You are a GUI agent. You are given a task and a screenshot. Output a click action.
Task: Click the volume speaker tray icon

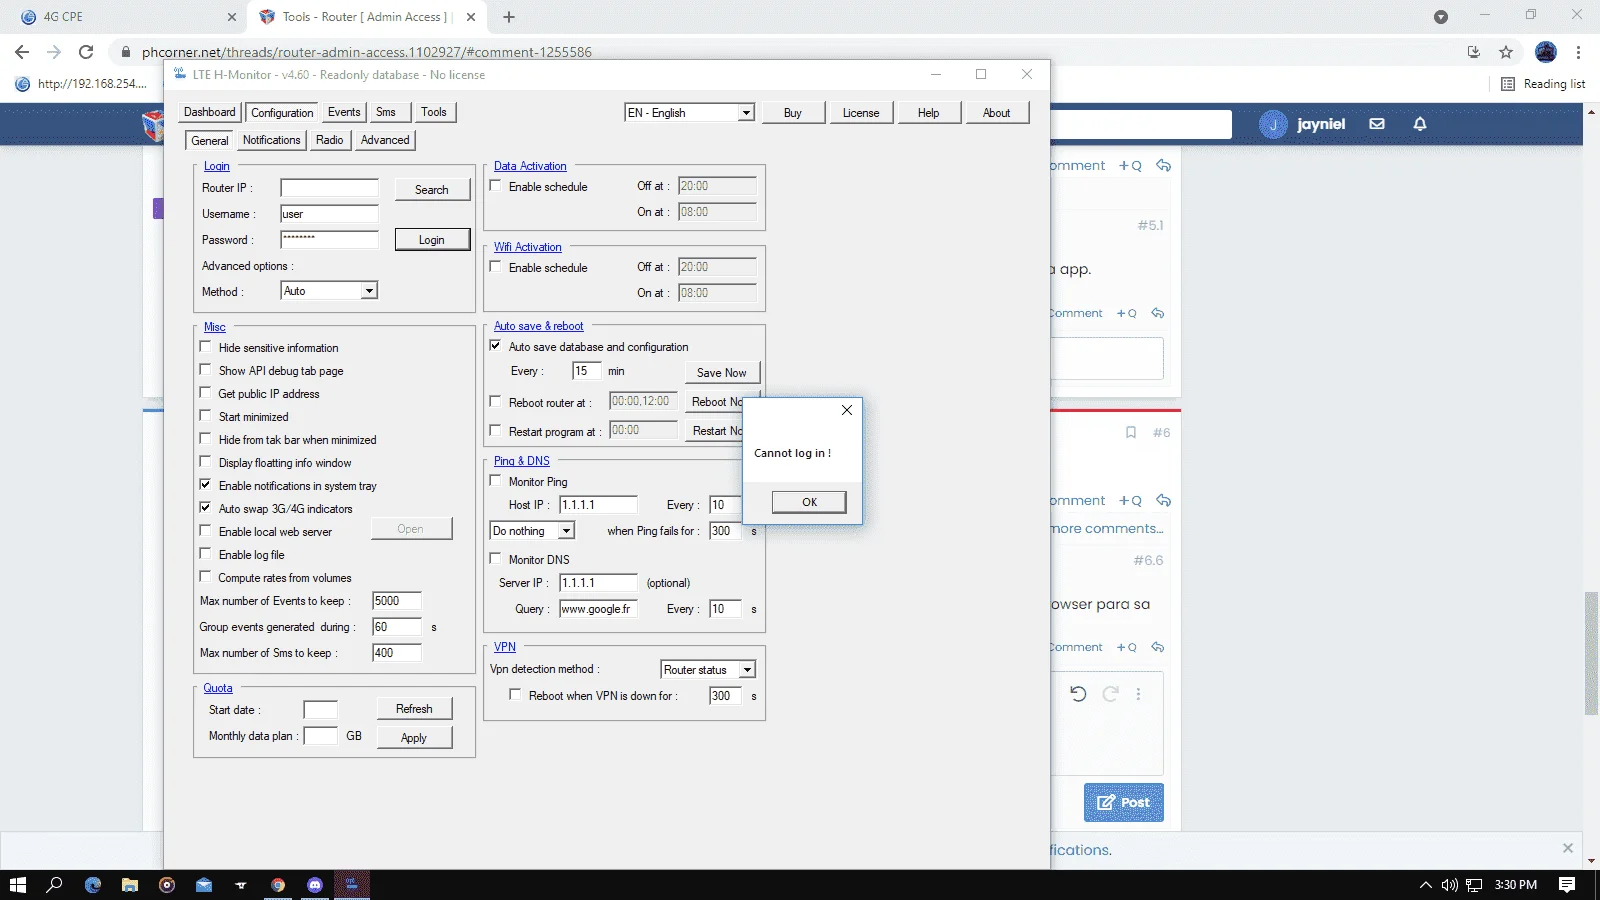pyautogui.click(x=1449, y=885)
